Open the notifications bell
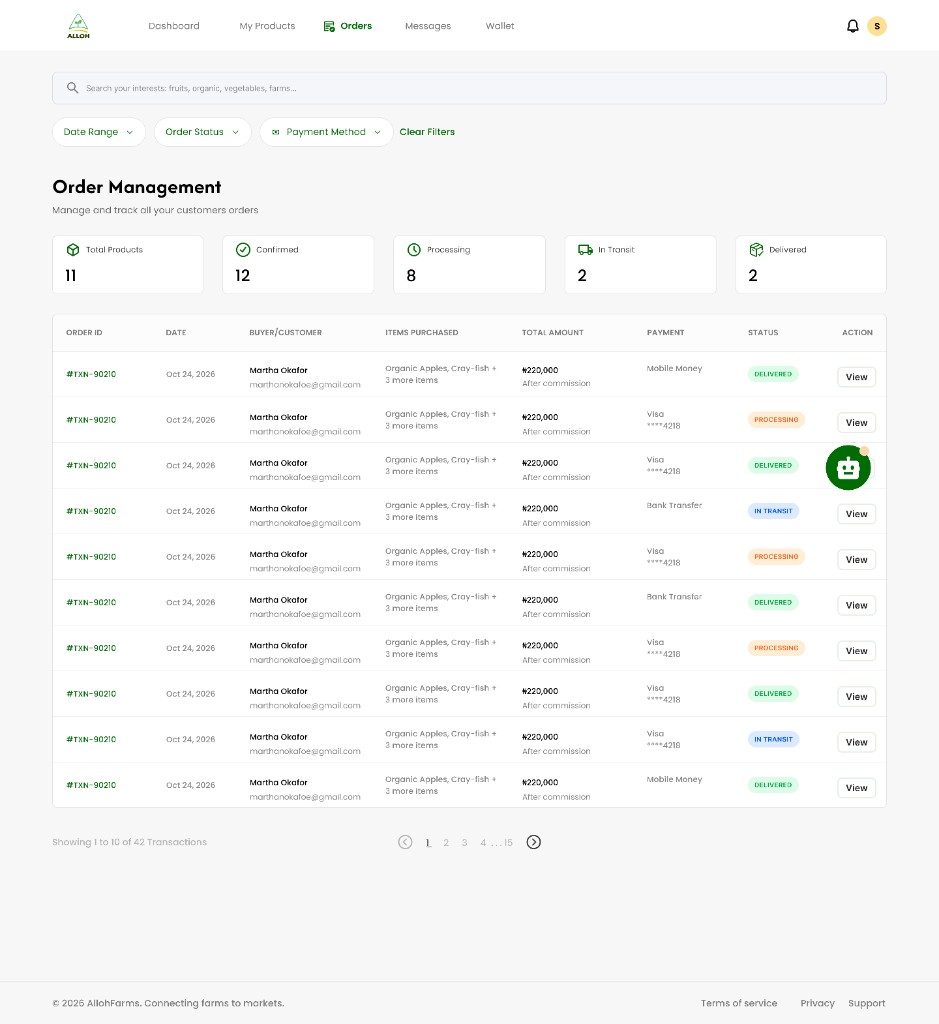 [x=852, y=26]
